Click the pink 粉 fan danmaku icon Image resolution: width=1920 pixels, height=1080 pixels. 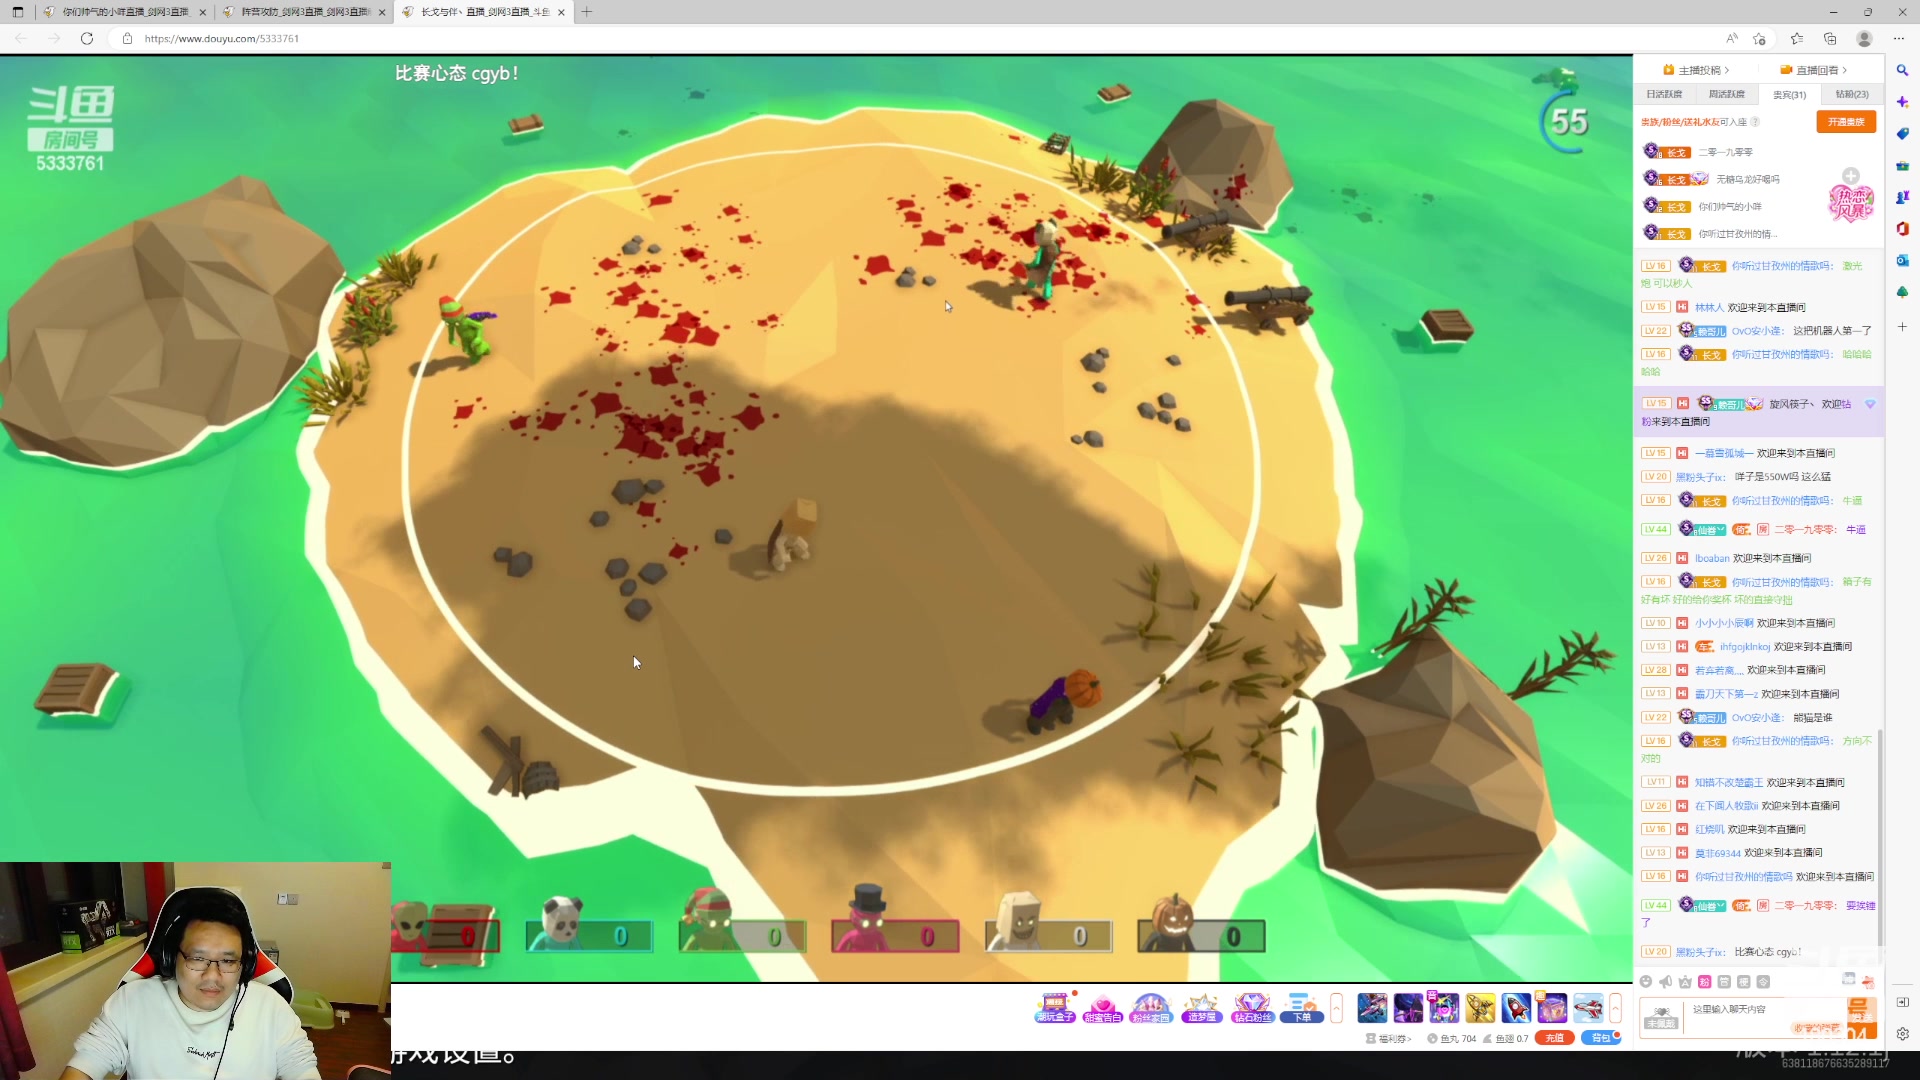[x=1705, y=982]
